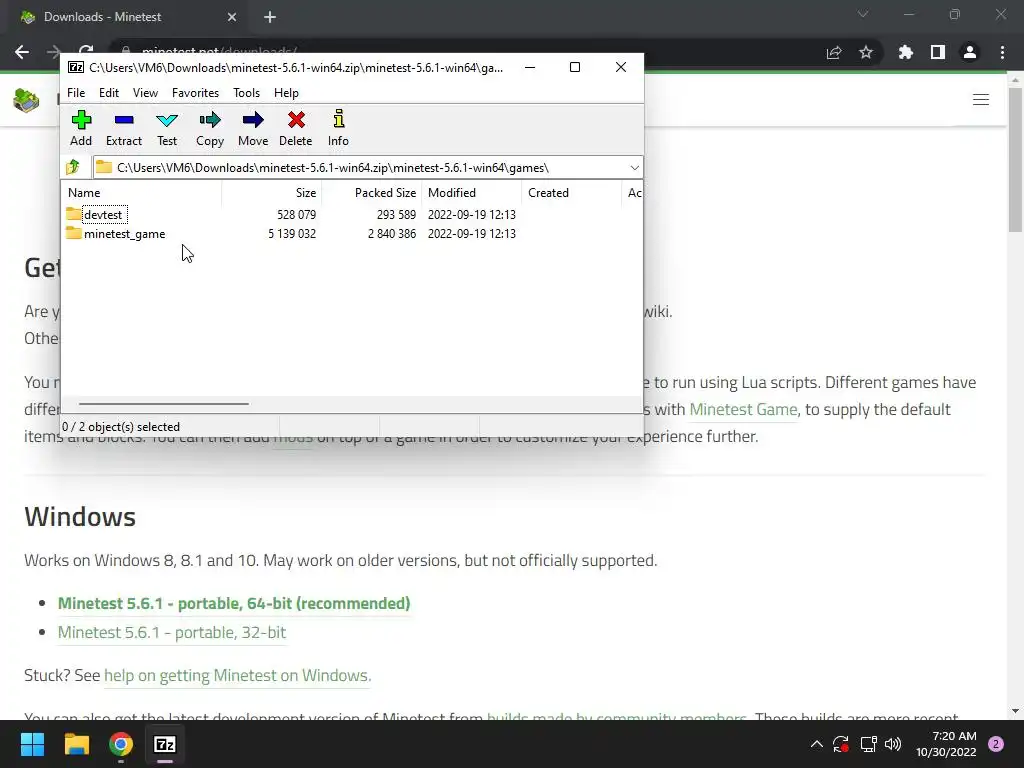Click the Windows section heading
Screen dimensions: 1024x768
click(x=80, y=517)
